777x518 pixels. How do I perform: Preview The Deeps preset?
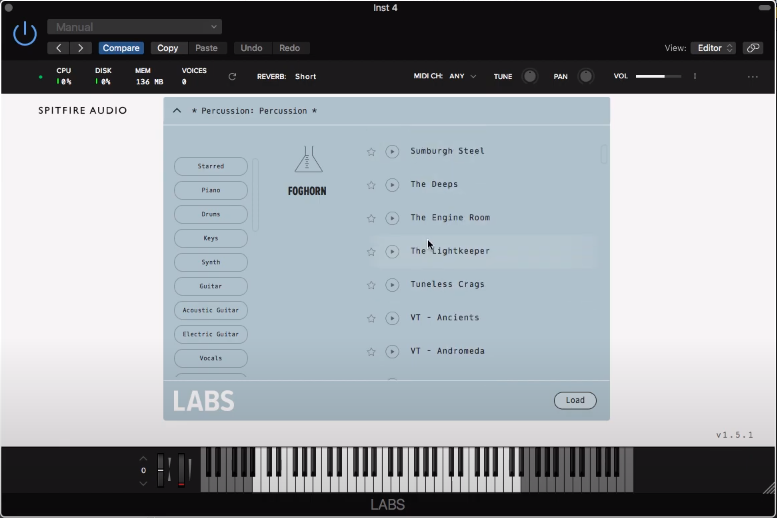tap(392, 185)
